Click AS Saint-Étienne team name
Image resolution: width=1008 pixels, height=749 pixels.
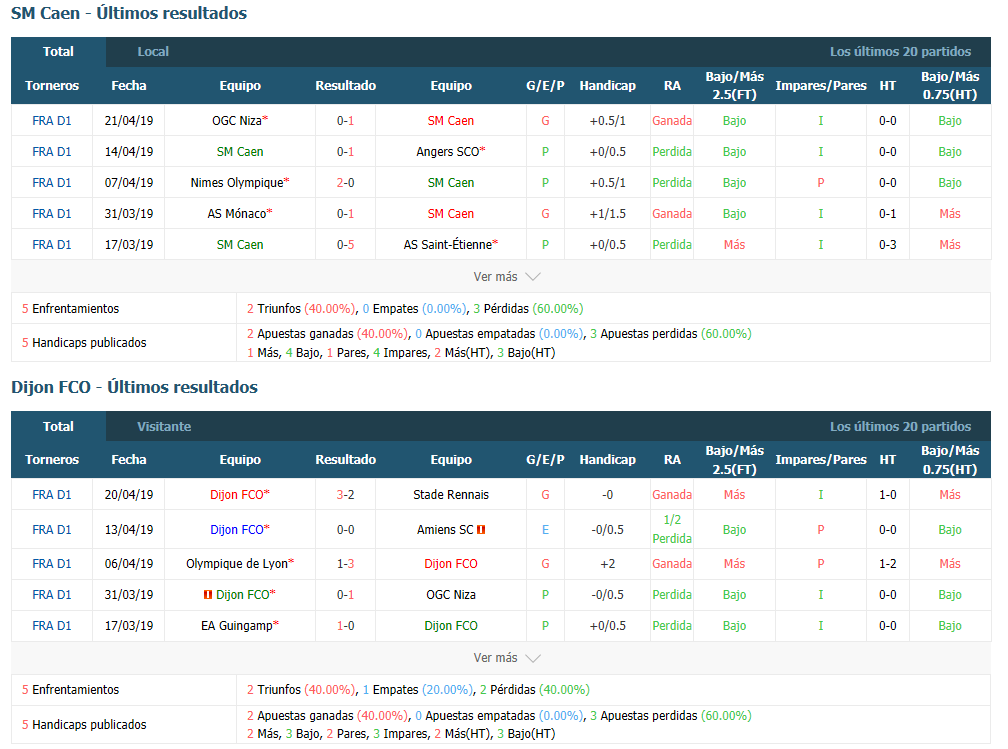point(447,244)
